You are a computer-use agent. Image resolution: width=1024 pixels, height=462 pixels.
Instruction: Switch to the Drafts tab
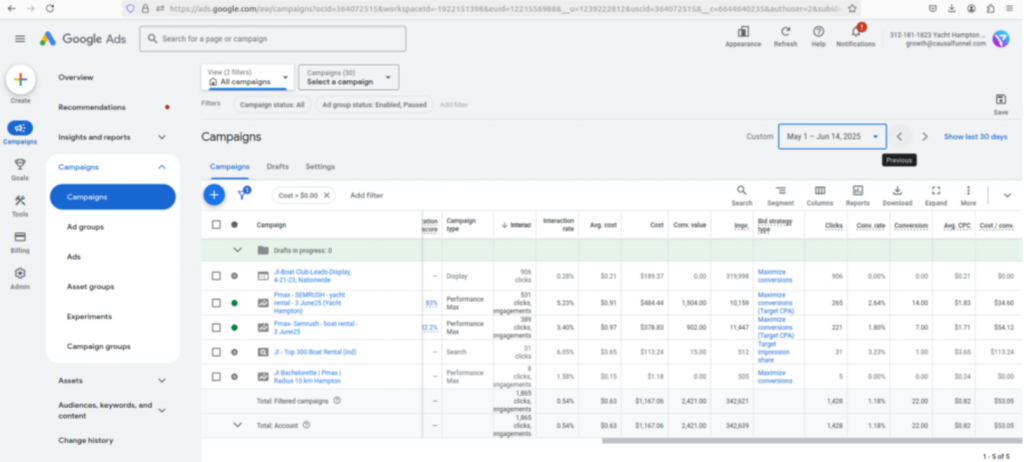pyautogui.click(x=277, y=166)
